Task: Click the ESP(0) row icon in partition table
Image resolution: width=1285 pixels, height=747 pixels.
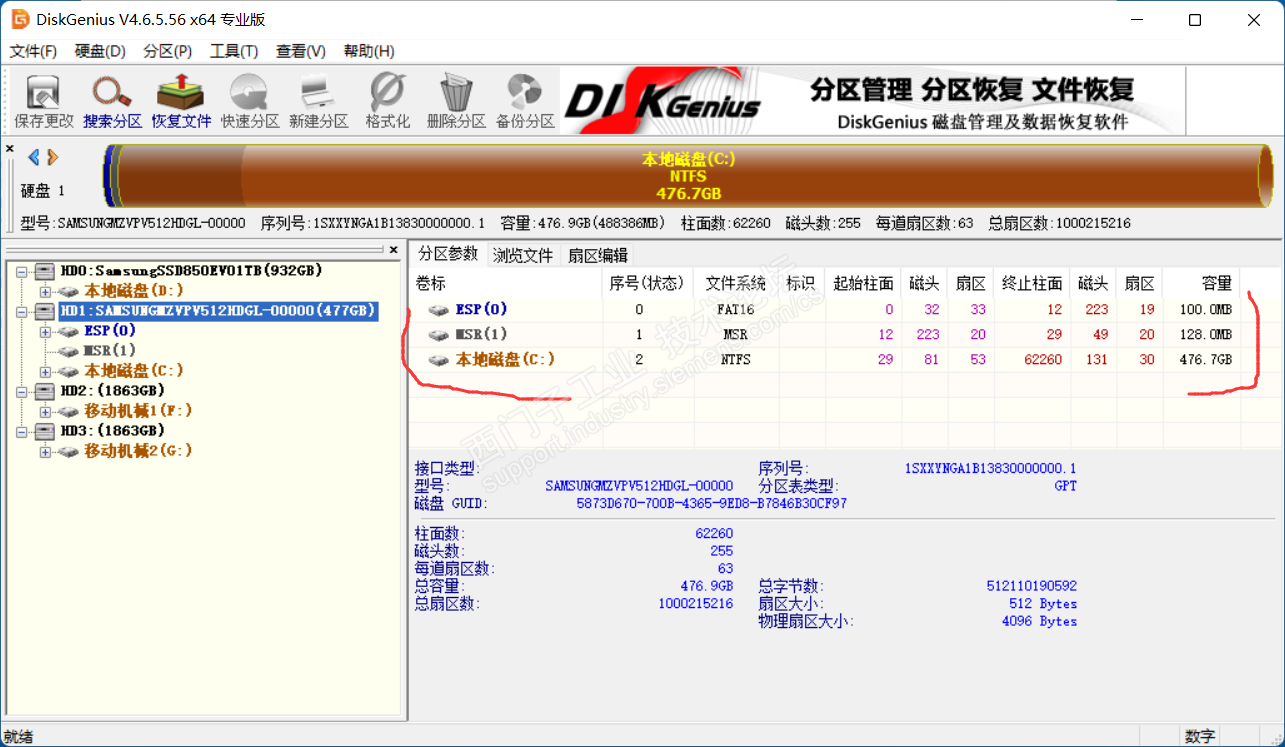Action: 439,310
